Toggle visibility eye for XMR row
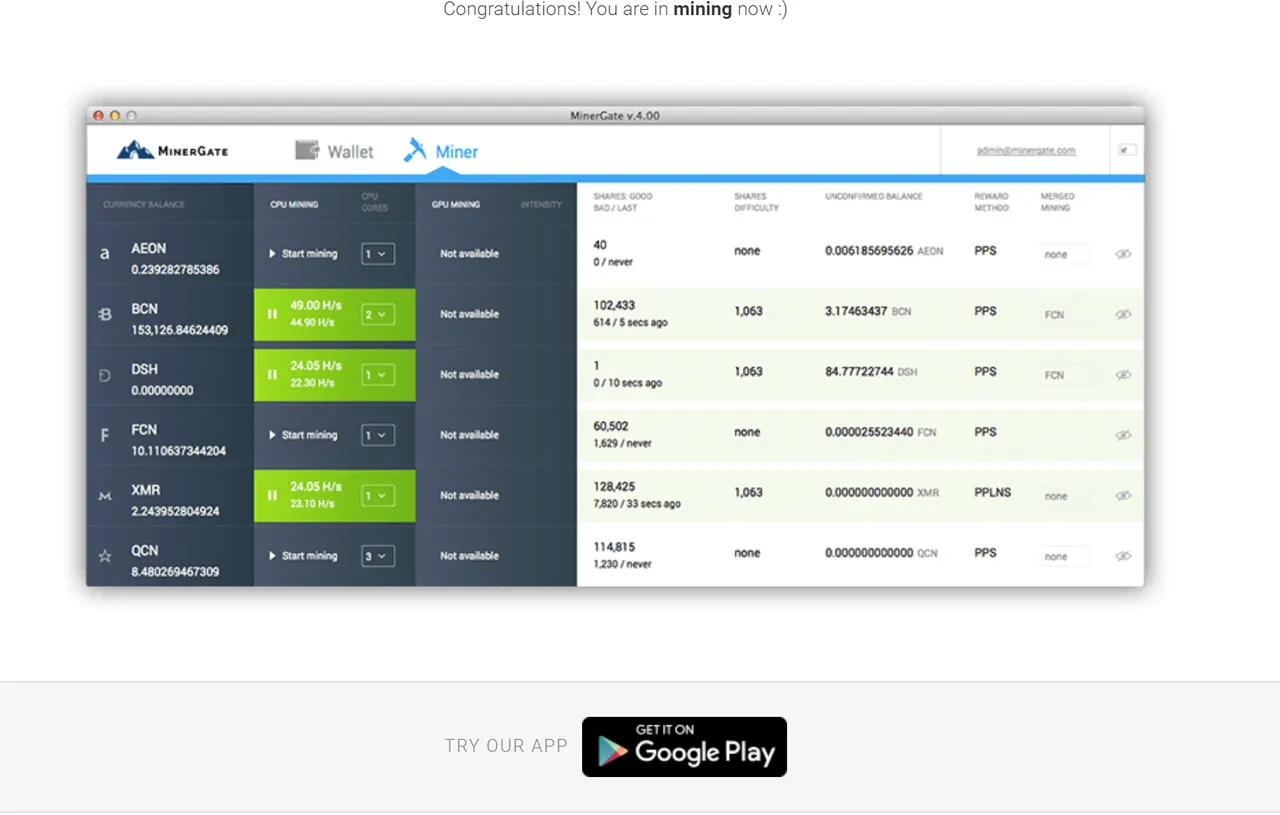Viewport: 1280px width, 815px height. click(x=1123, y=496)
